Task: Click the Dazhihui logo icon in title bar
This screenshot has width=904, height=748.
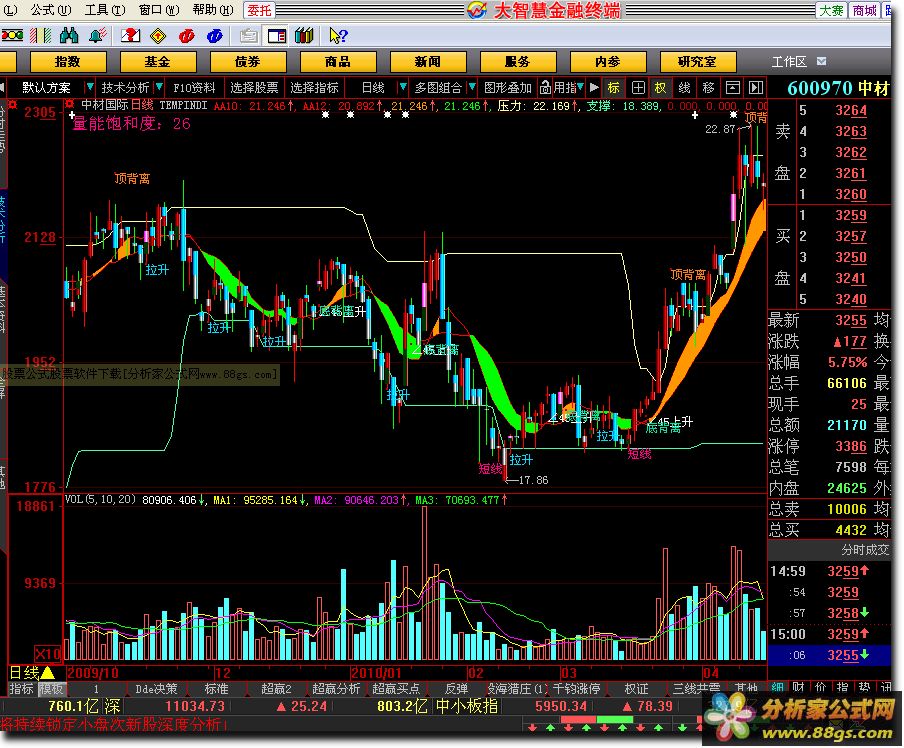Action: 477,10
